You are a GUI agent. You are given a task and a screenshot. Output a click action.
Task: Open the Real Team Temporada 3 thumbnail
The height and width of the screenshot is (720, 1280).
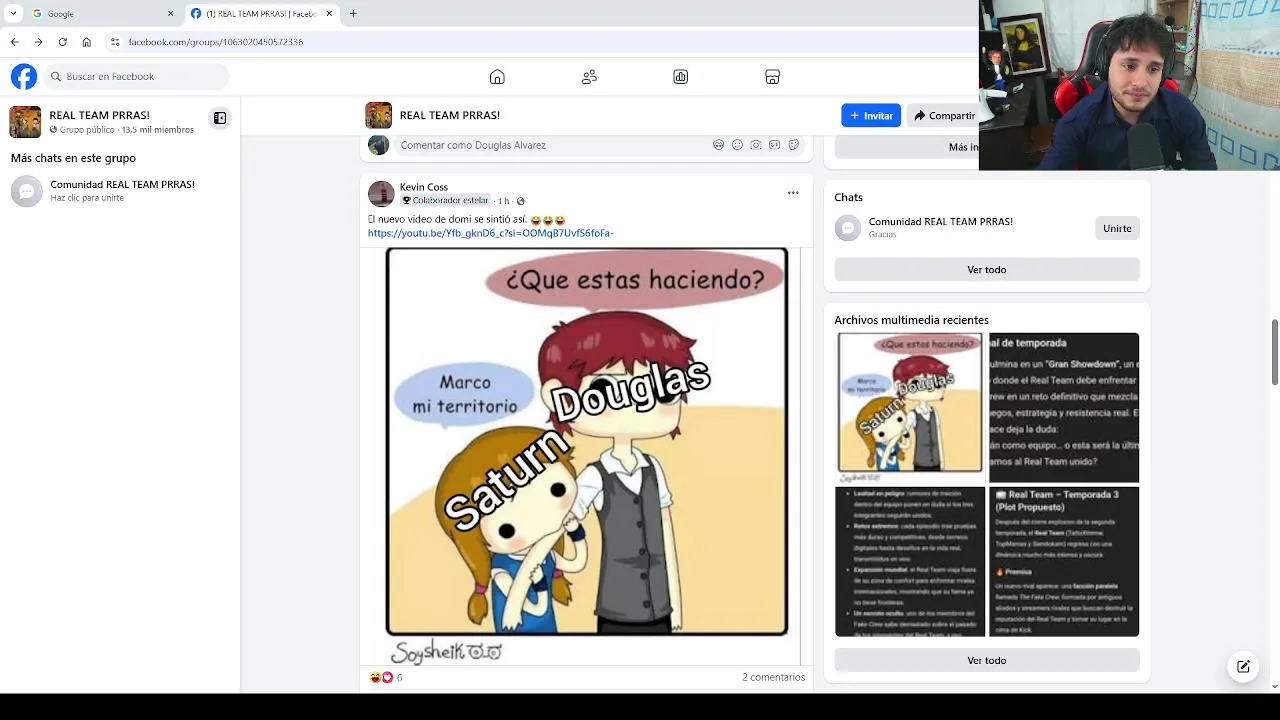1064,561
